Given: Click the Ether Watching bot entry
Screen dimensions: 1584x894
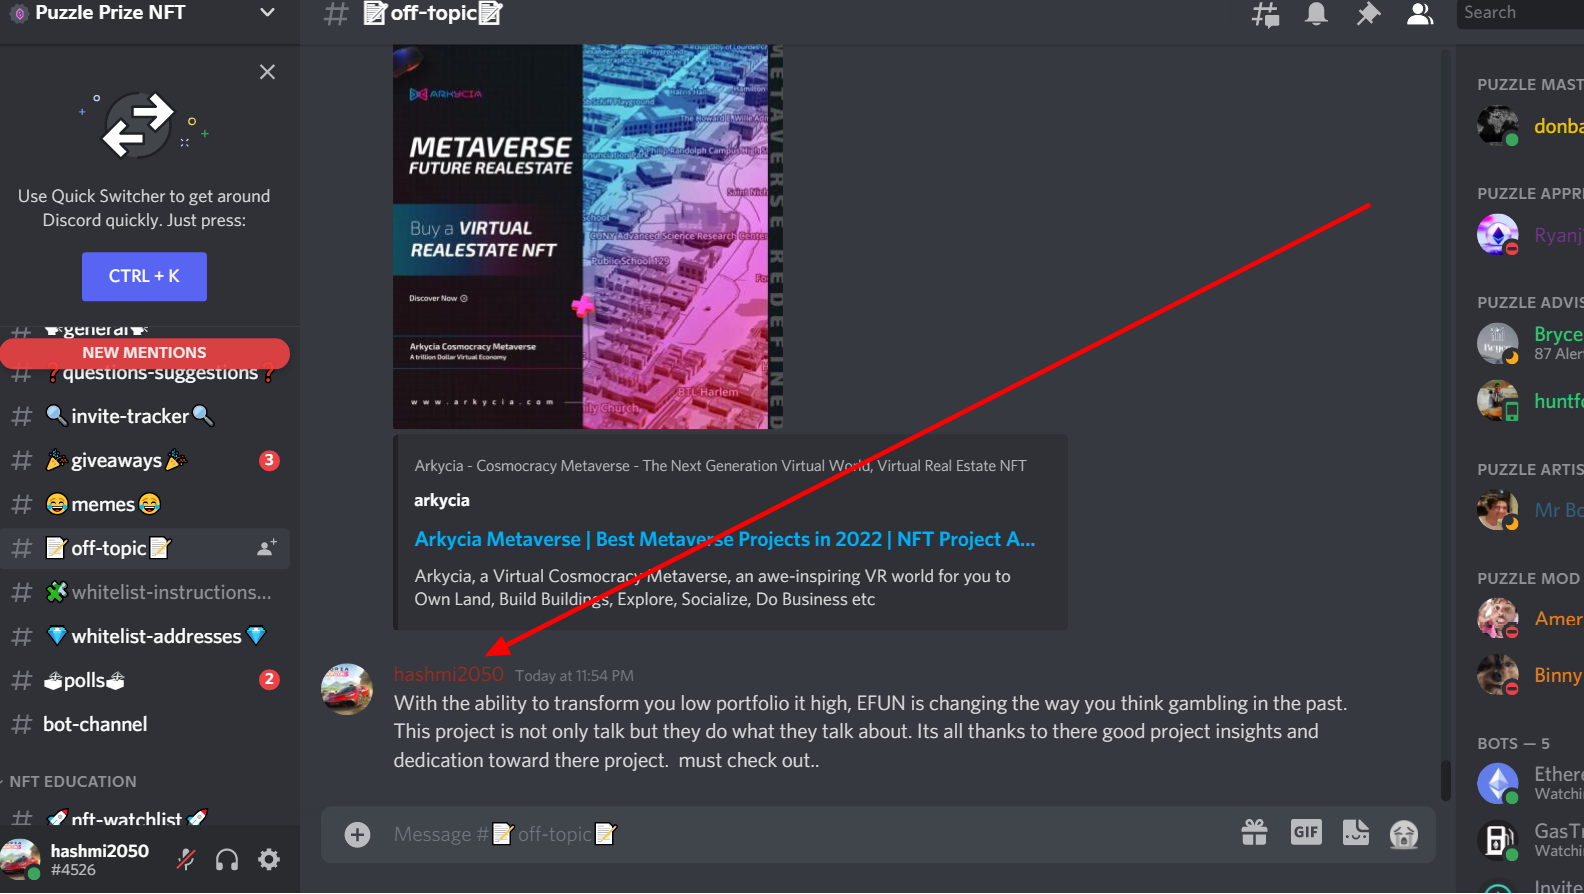Looking at the screenshot, I should point(1530,783).
